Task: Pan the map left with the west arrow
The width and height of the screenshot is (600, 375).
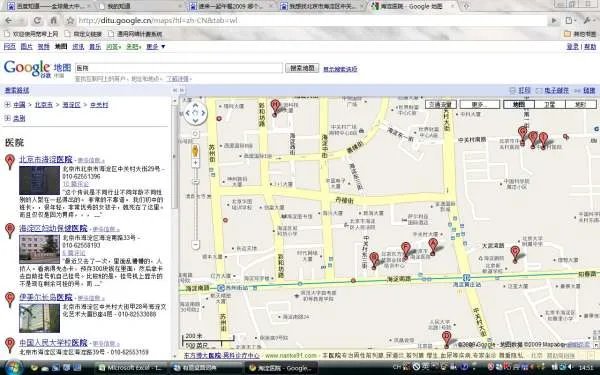Action: (188, 113)
